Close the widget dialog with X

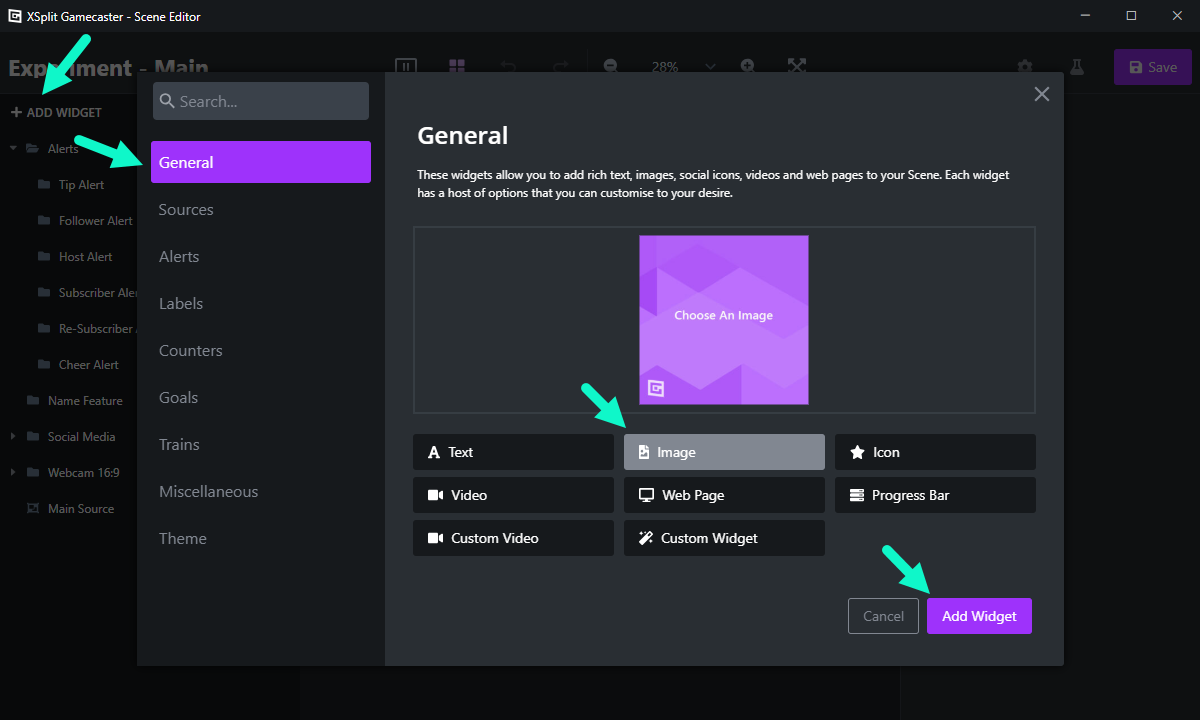tap(1041, 94)
